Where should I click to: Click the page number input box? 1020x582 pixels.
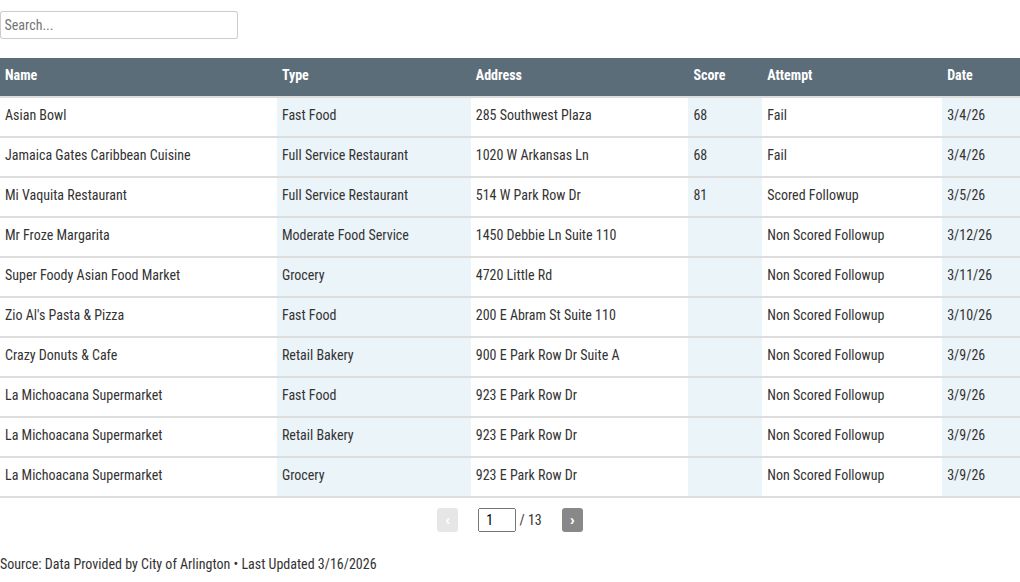pos(496,520)
